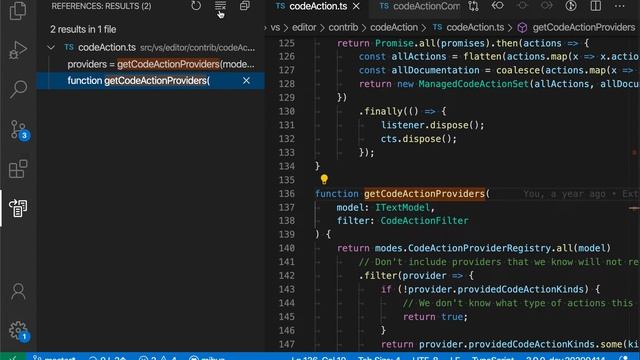The width and height of the screenshot is (640, 360).
Task: Refresh the references results
Action: coord(196,6)
